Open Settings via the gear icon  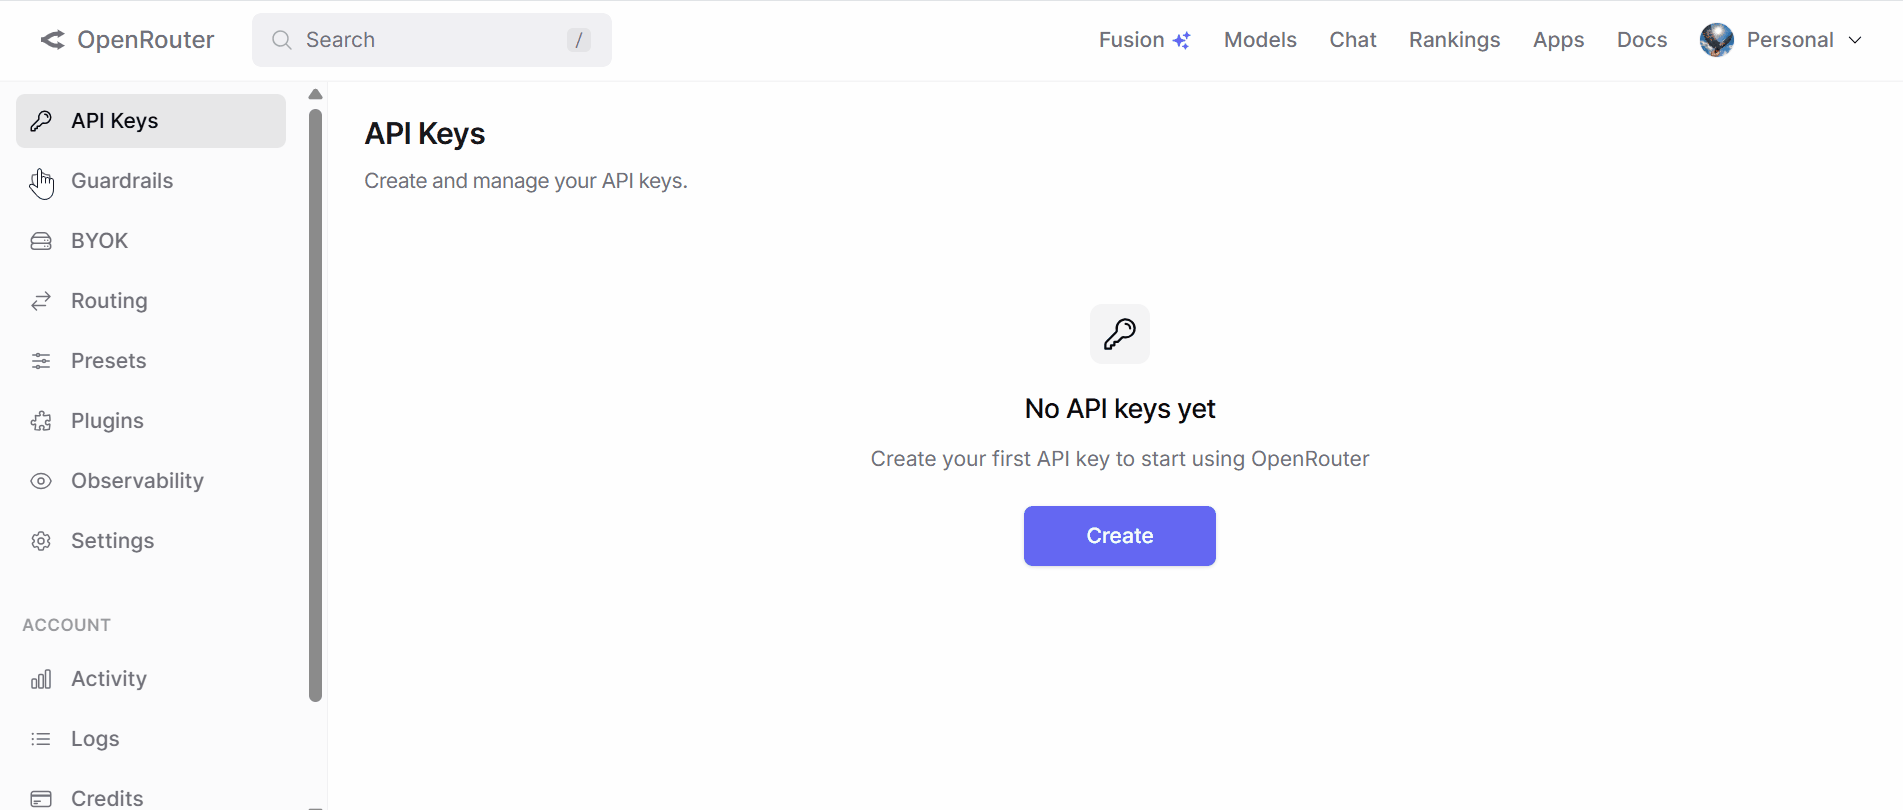tap(41, 541)
